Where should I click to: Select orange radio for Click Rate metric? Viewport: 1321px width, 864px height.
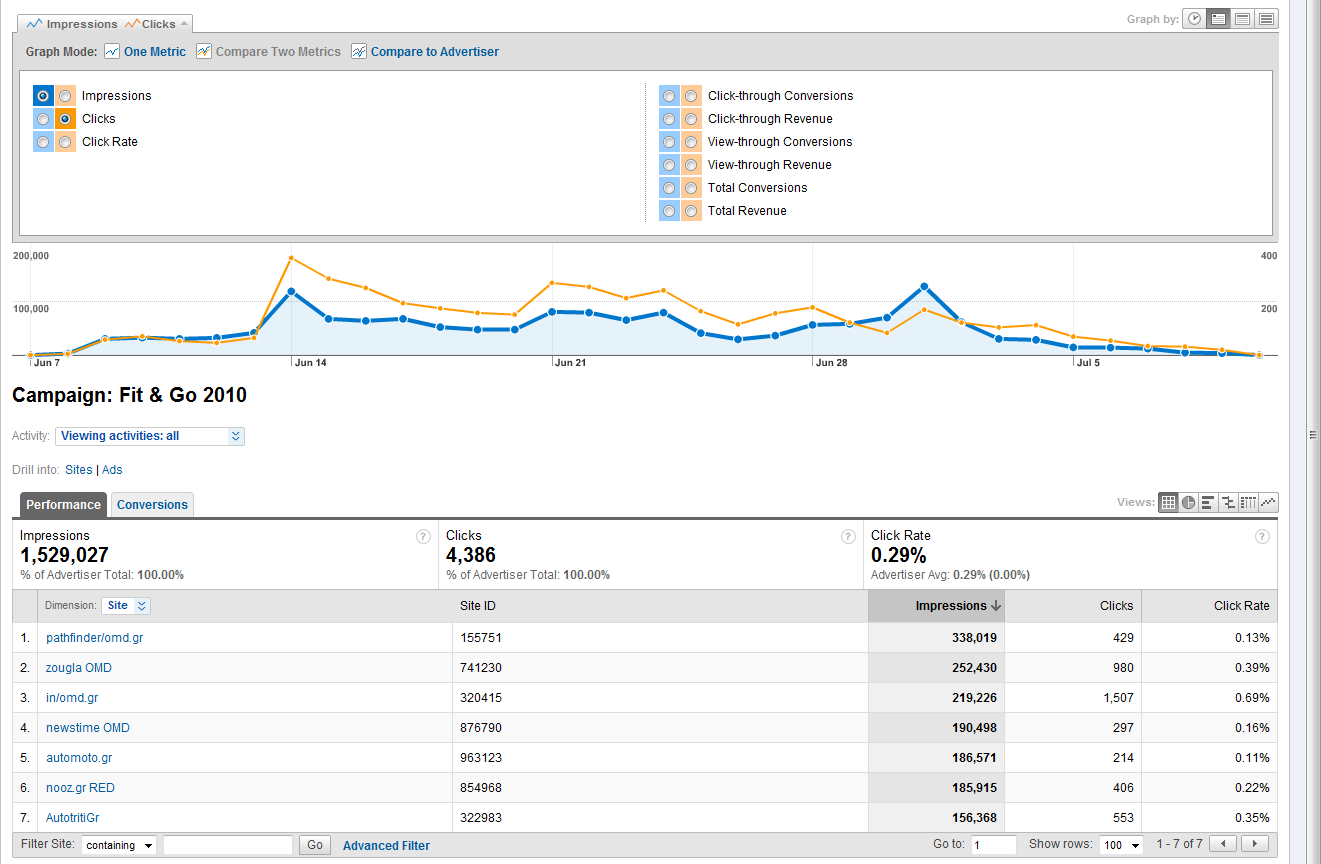point(65,142)
